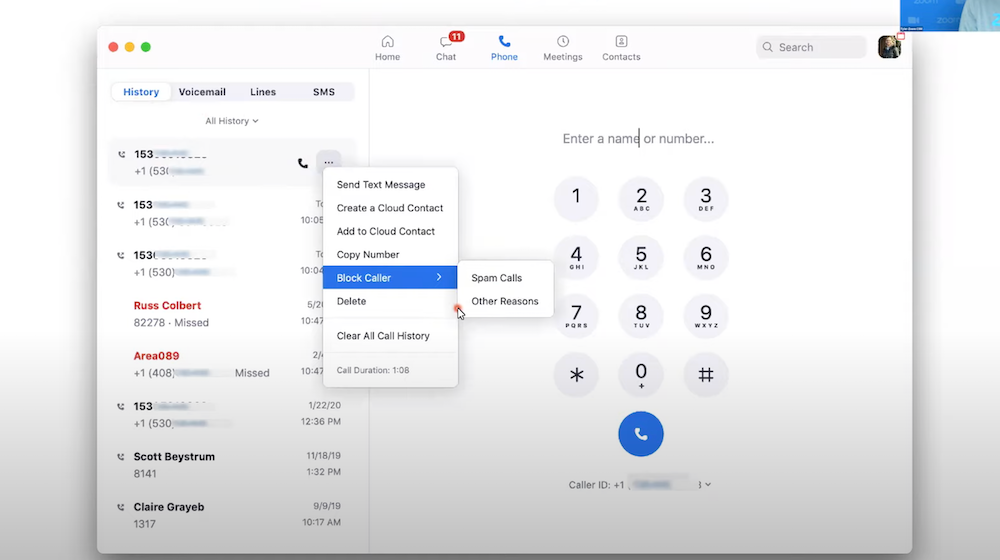Open more options ellipsis button
The image size is (1000, 560).
pos(328,162)
